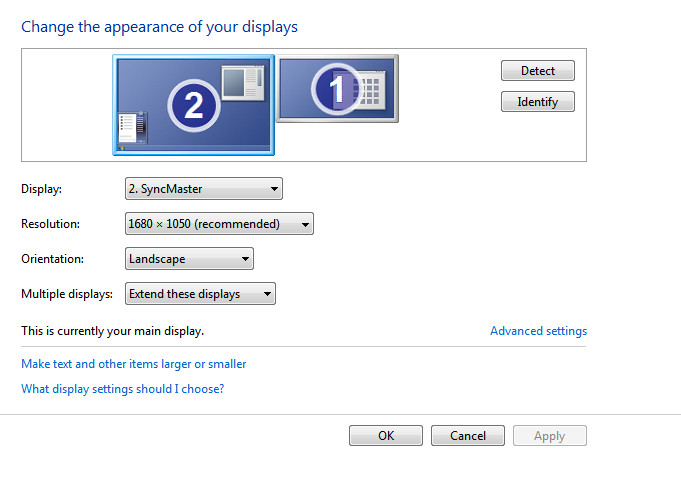Open the Orientation dropdown set to Landscape

(x=190, y=259)
